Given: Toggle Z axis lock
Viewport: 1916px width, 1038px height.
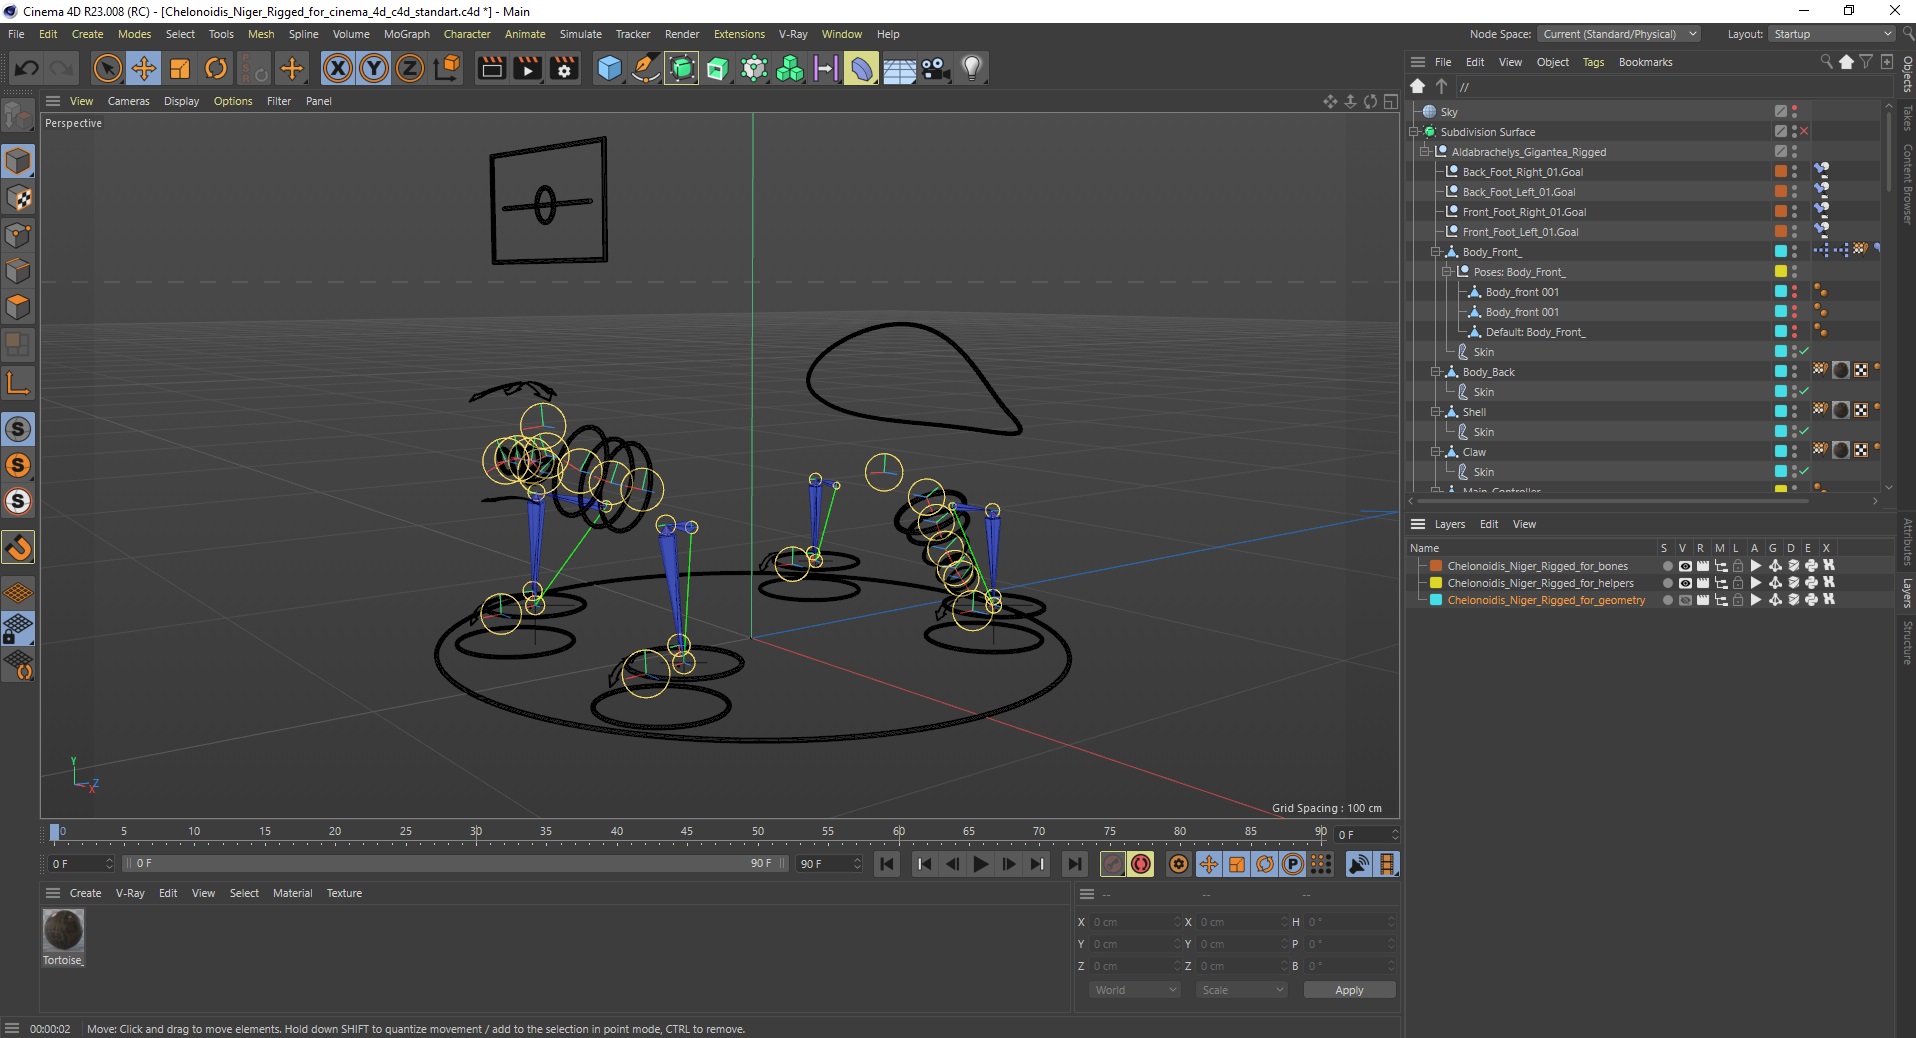Looking at the screenshot, I should pyautogui.click(x=410, y=68).
